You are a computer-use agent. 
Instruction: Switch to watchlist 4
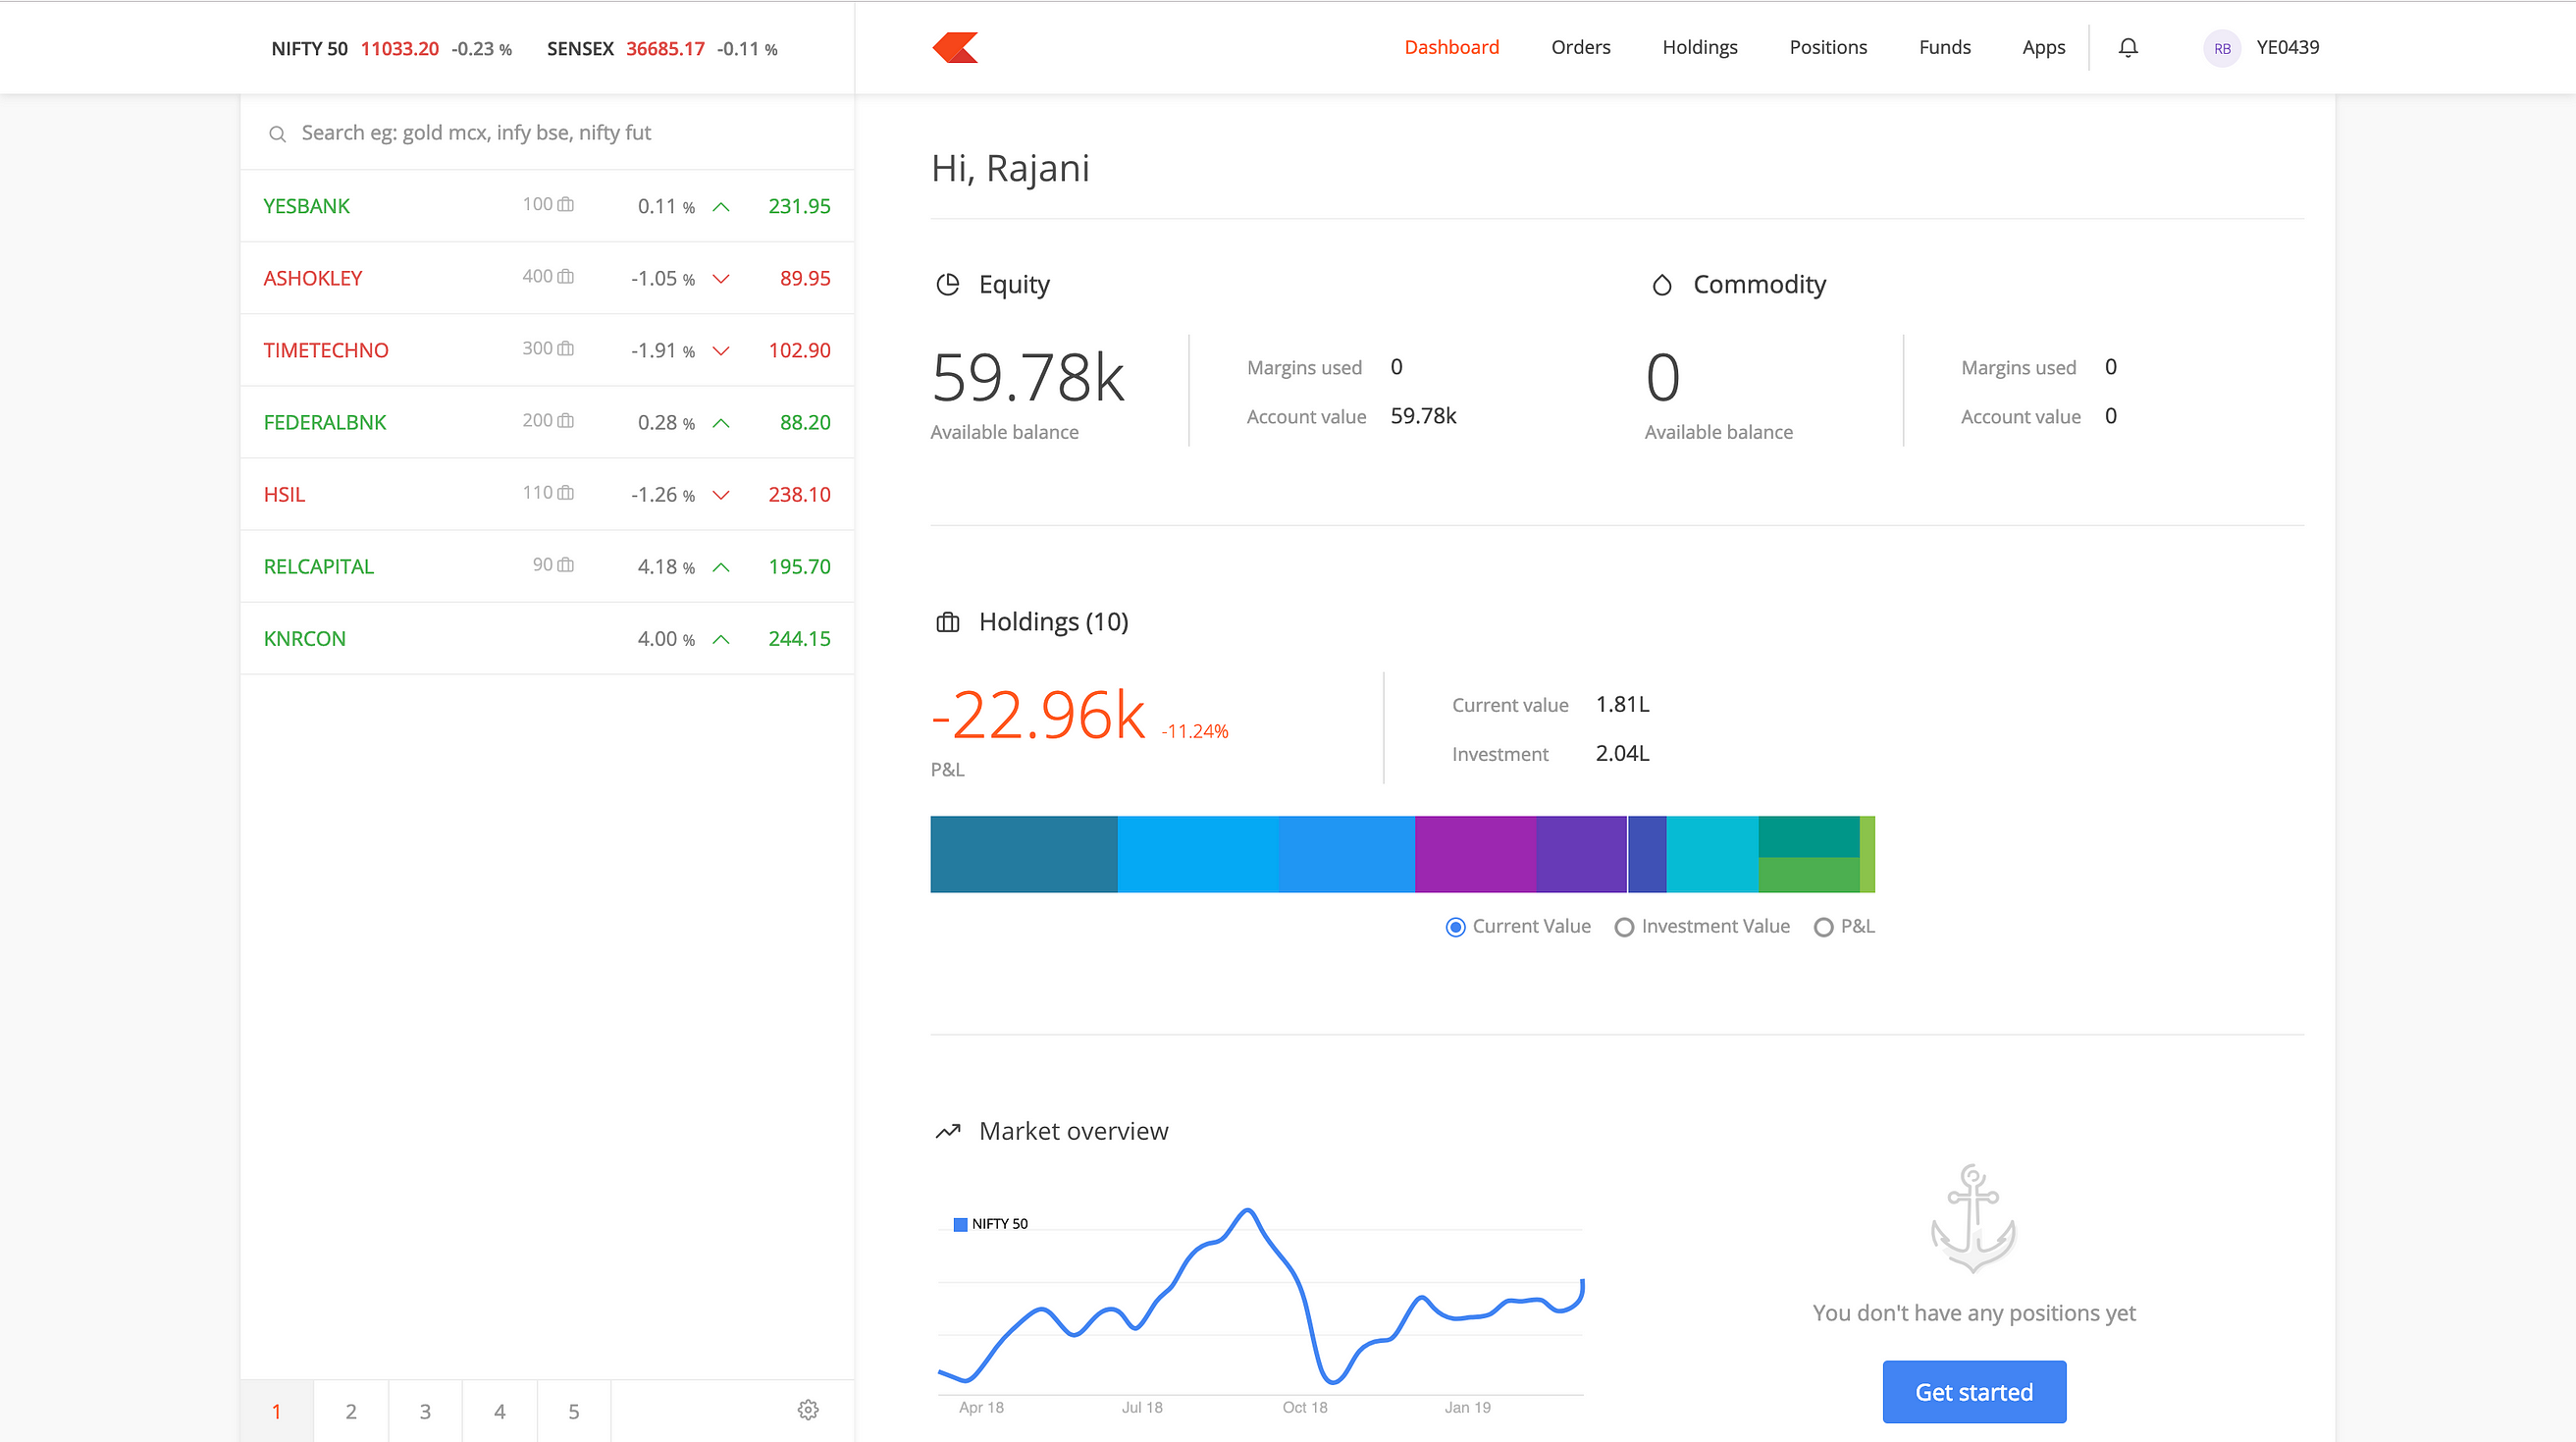[500, 1411]
